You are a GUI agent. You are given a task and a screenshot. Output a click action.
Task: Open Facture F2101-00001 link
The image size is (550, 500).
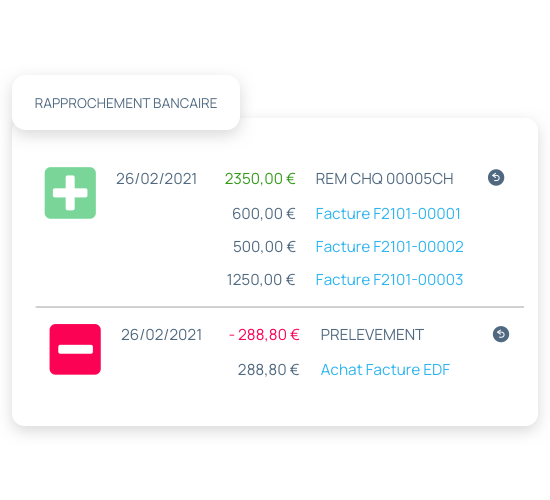(388, 213)
